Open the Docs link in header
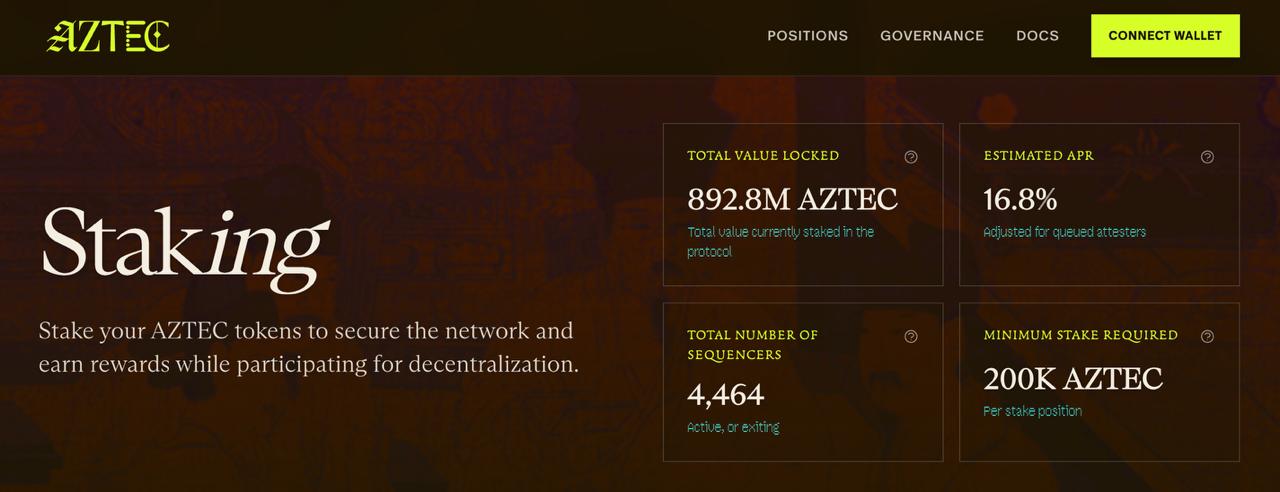The image size is (1280, 492). click(1037, 36)
